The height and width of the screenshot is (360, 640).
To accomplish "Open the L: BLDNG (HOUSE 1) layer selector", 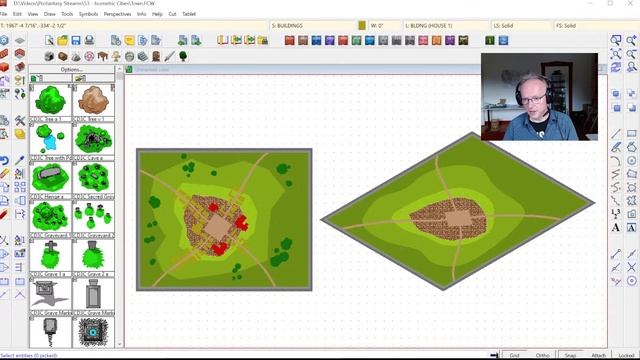I will pos(446,25).
